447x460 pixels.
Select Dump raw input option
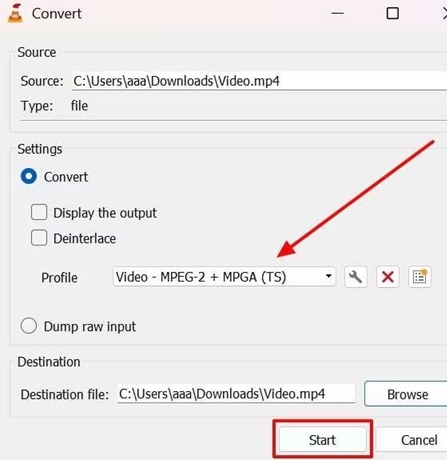(x=29, y=326)
